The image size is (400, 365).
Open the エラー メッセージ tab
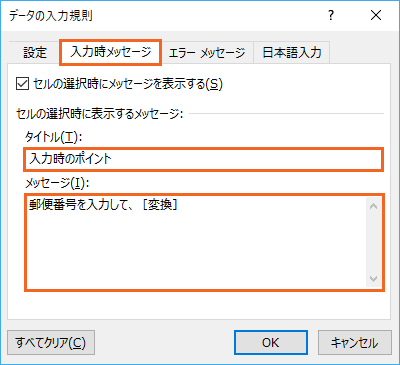click(207, 53)
